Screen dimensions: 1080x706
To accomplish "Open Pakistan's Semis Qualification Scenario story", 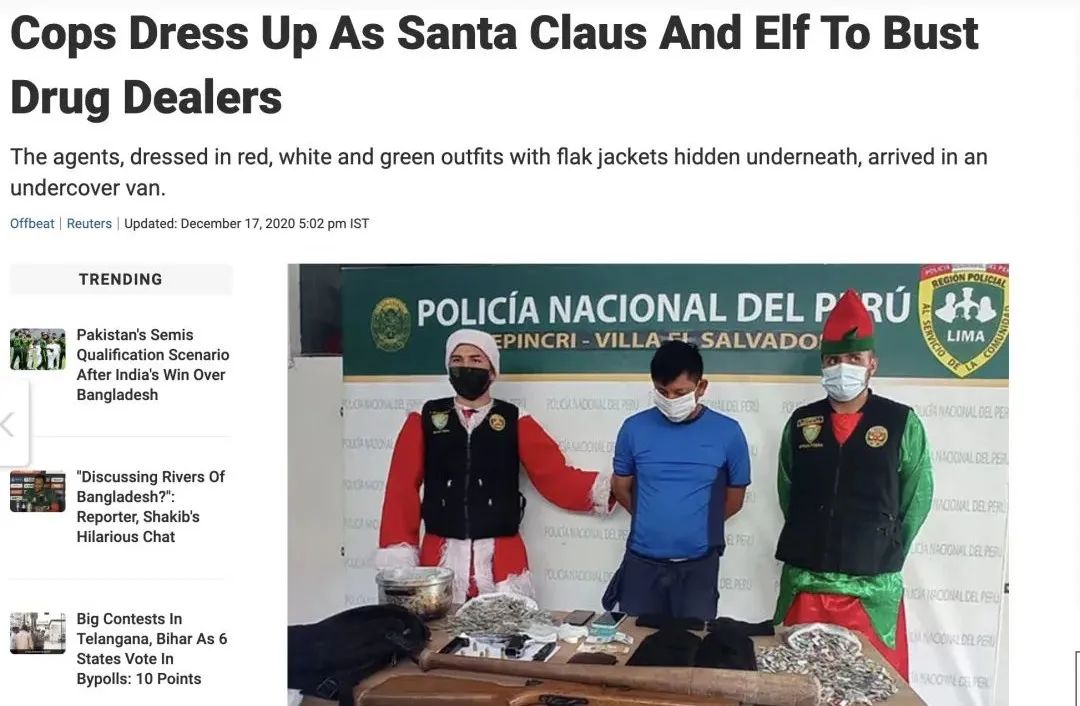I will [x=153, y=364].
